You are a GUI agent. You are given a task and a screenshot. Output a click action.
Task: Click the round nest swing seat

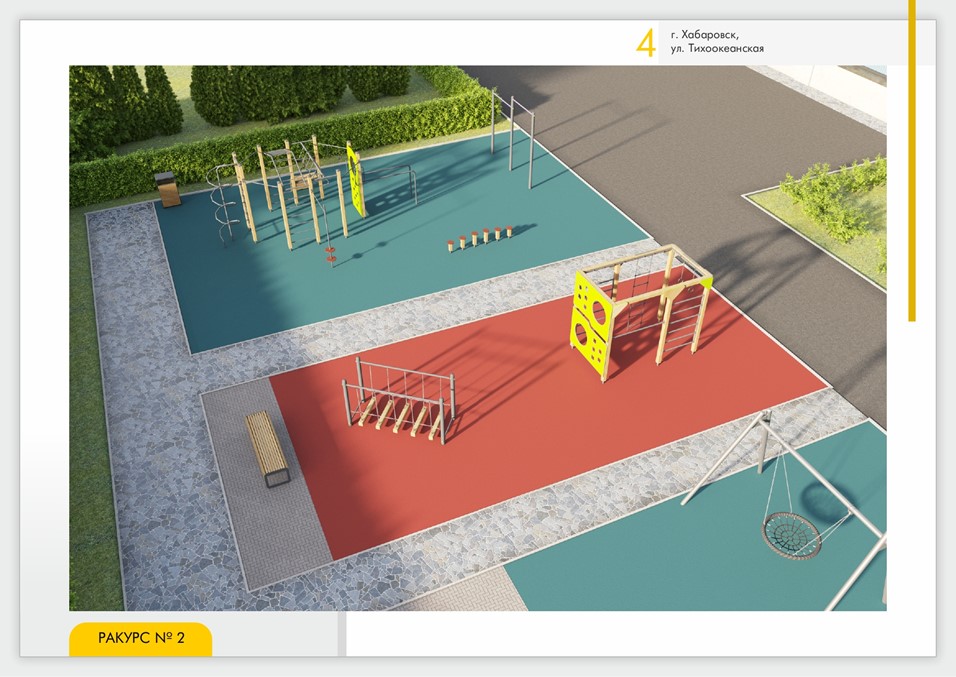tap(792, 535)
